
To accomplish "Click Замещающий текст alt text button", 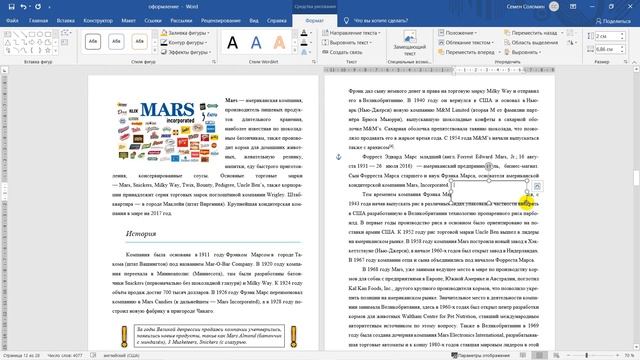I will pos(409,44).
